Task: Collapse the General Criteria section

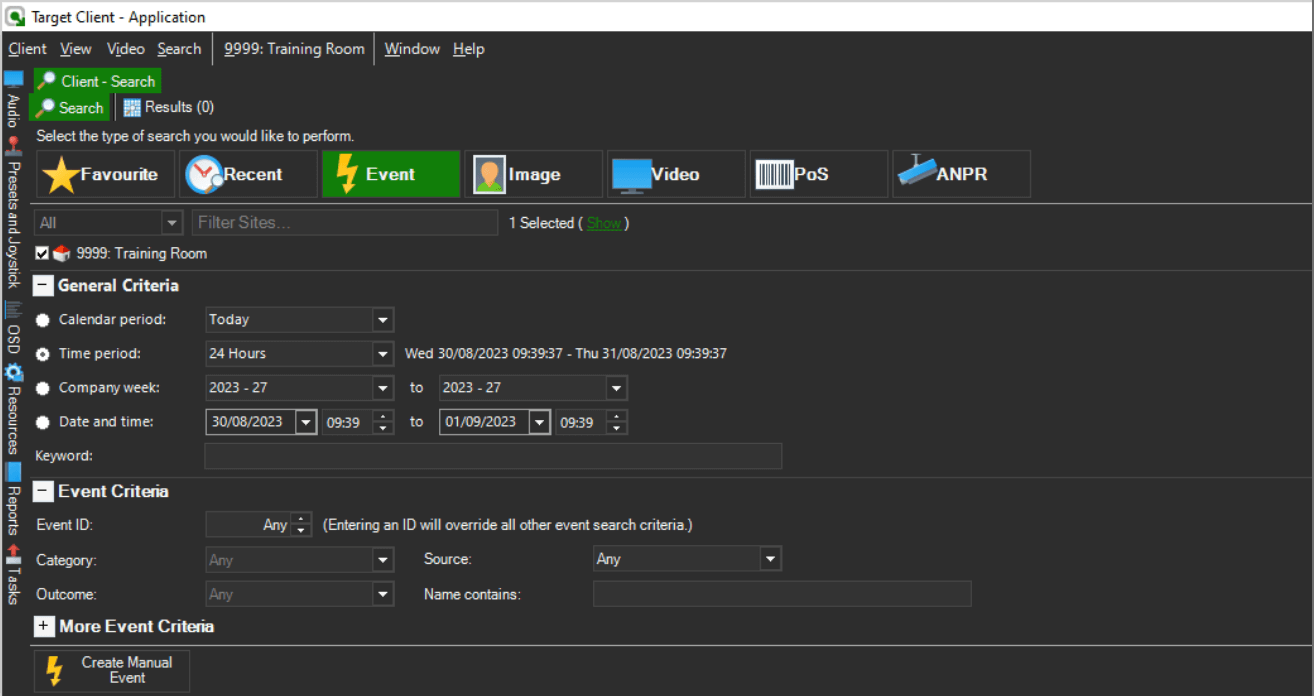Action: (44, 286)
